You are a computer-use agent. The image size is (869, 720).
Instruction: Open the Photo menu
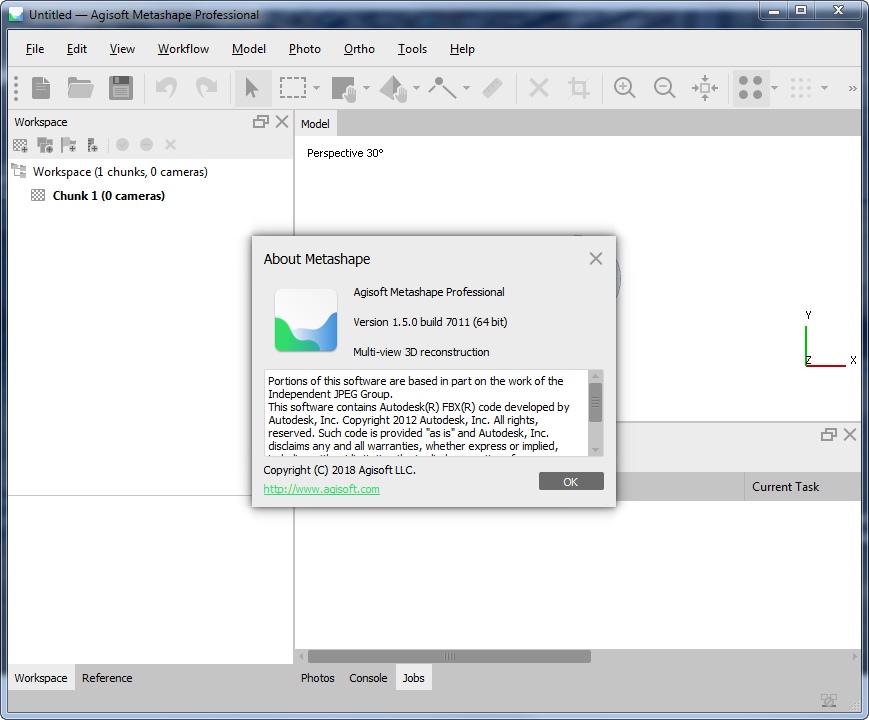(305, 49)
